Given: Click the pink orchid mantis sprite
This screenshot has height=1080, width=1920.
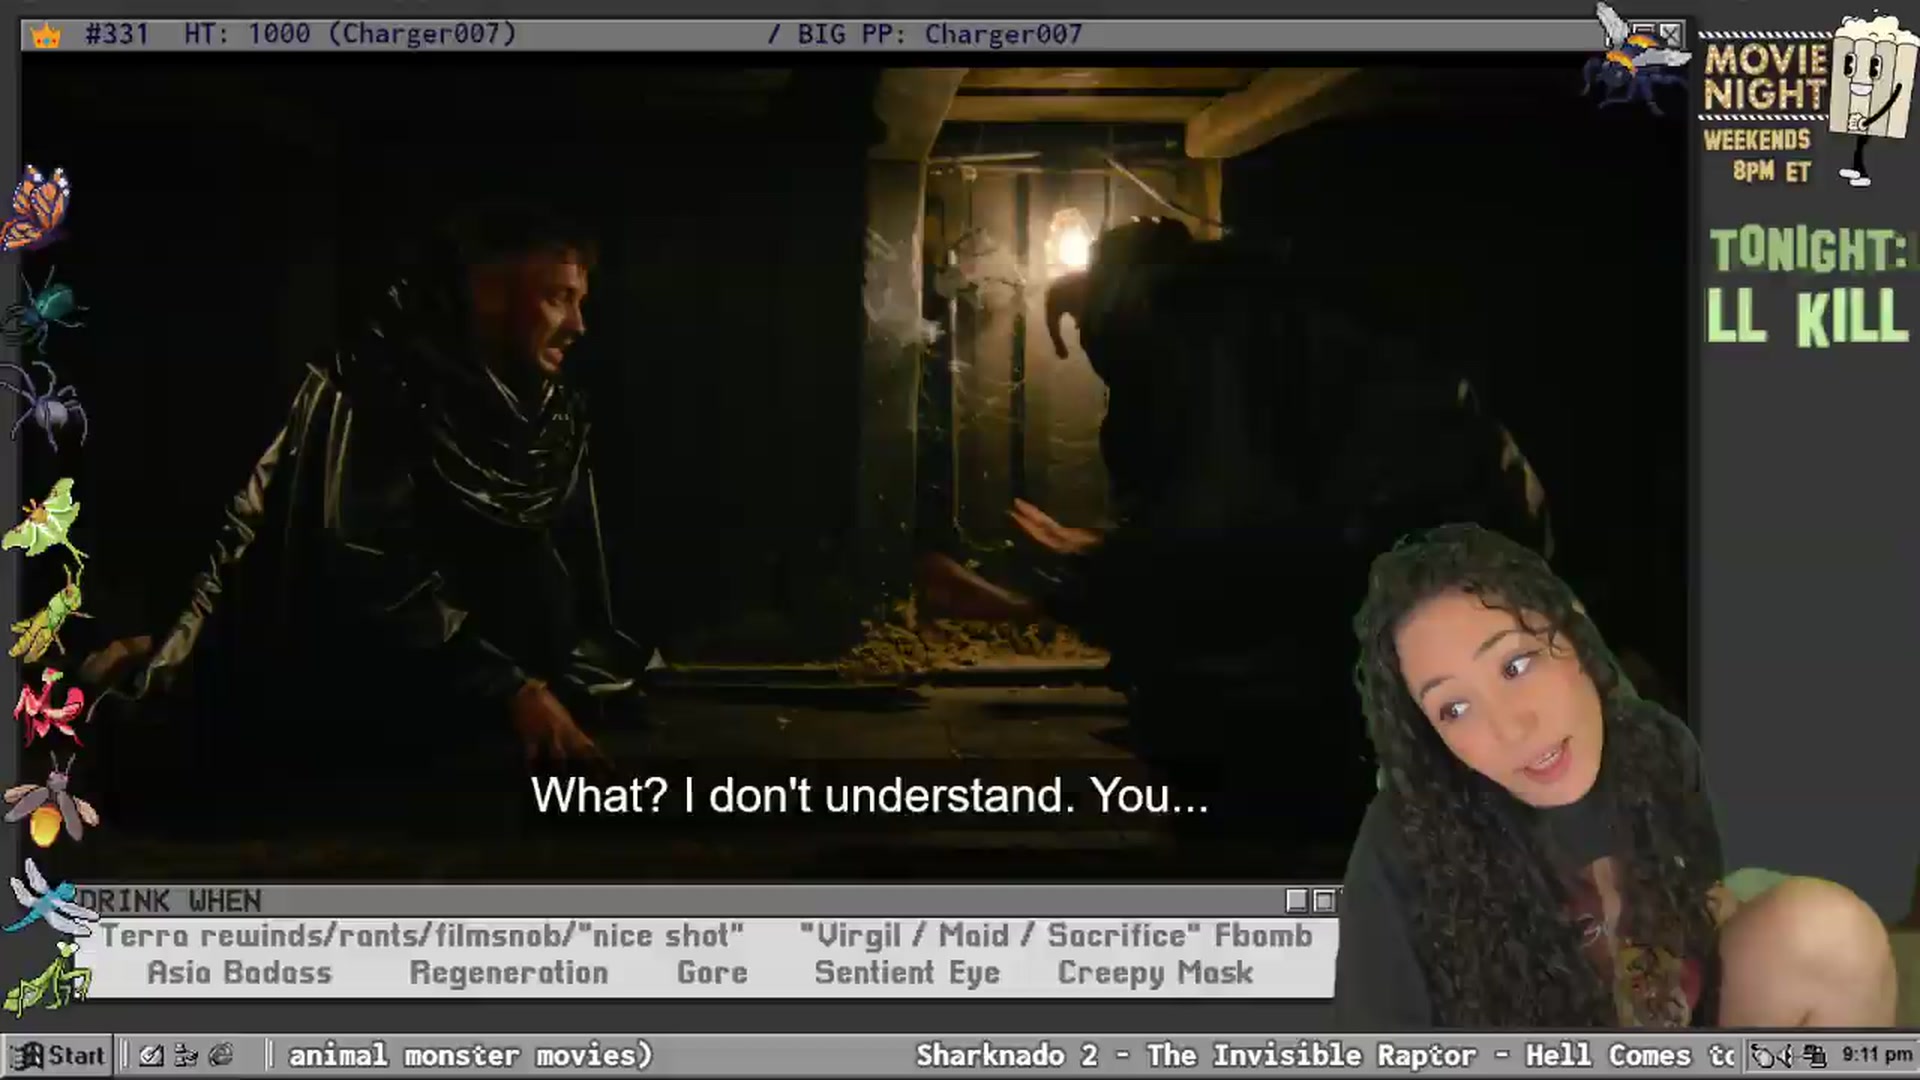Looking at the screenshot, I should click(48, 708).
